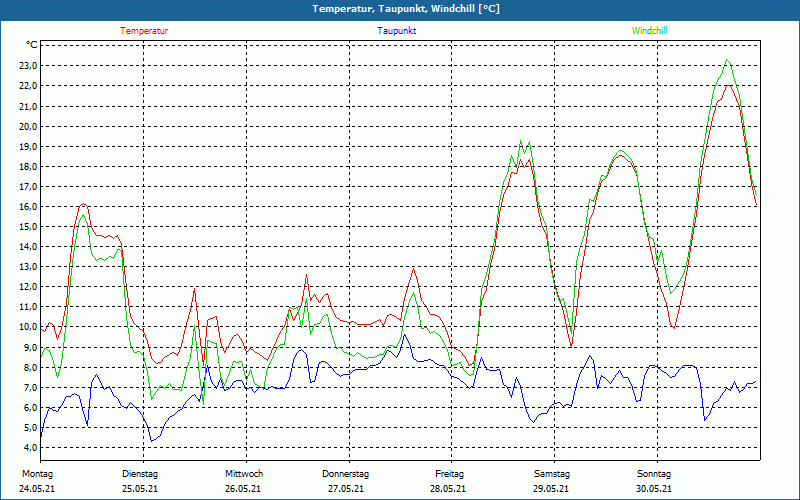Click the '28.05.21' date label
The image size is (800, 500).
tap(448, 489)
